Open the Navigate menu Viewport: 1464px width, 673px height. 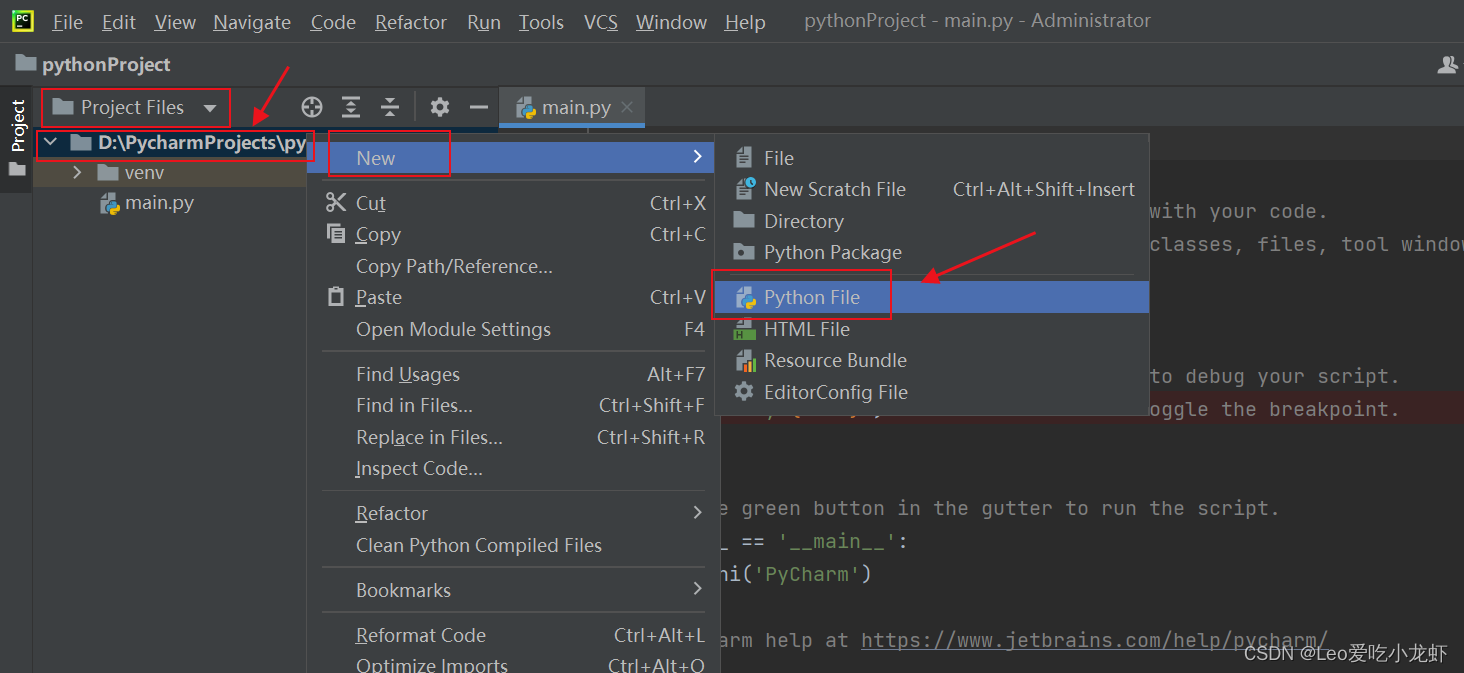tap(252, 22)
